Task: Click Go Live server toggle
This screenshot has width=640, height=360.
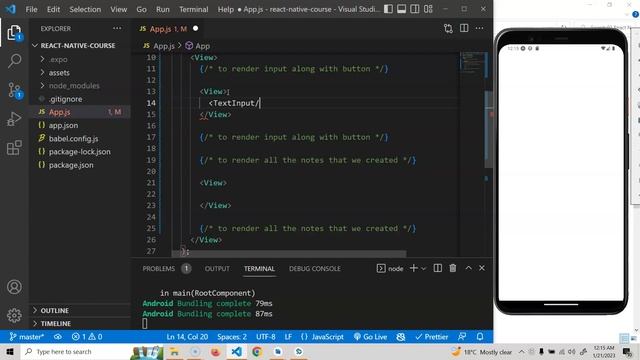Action: (370, 337)
